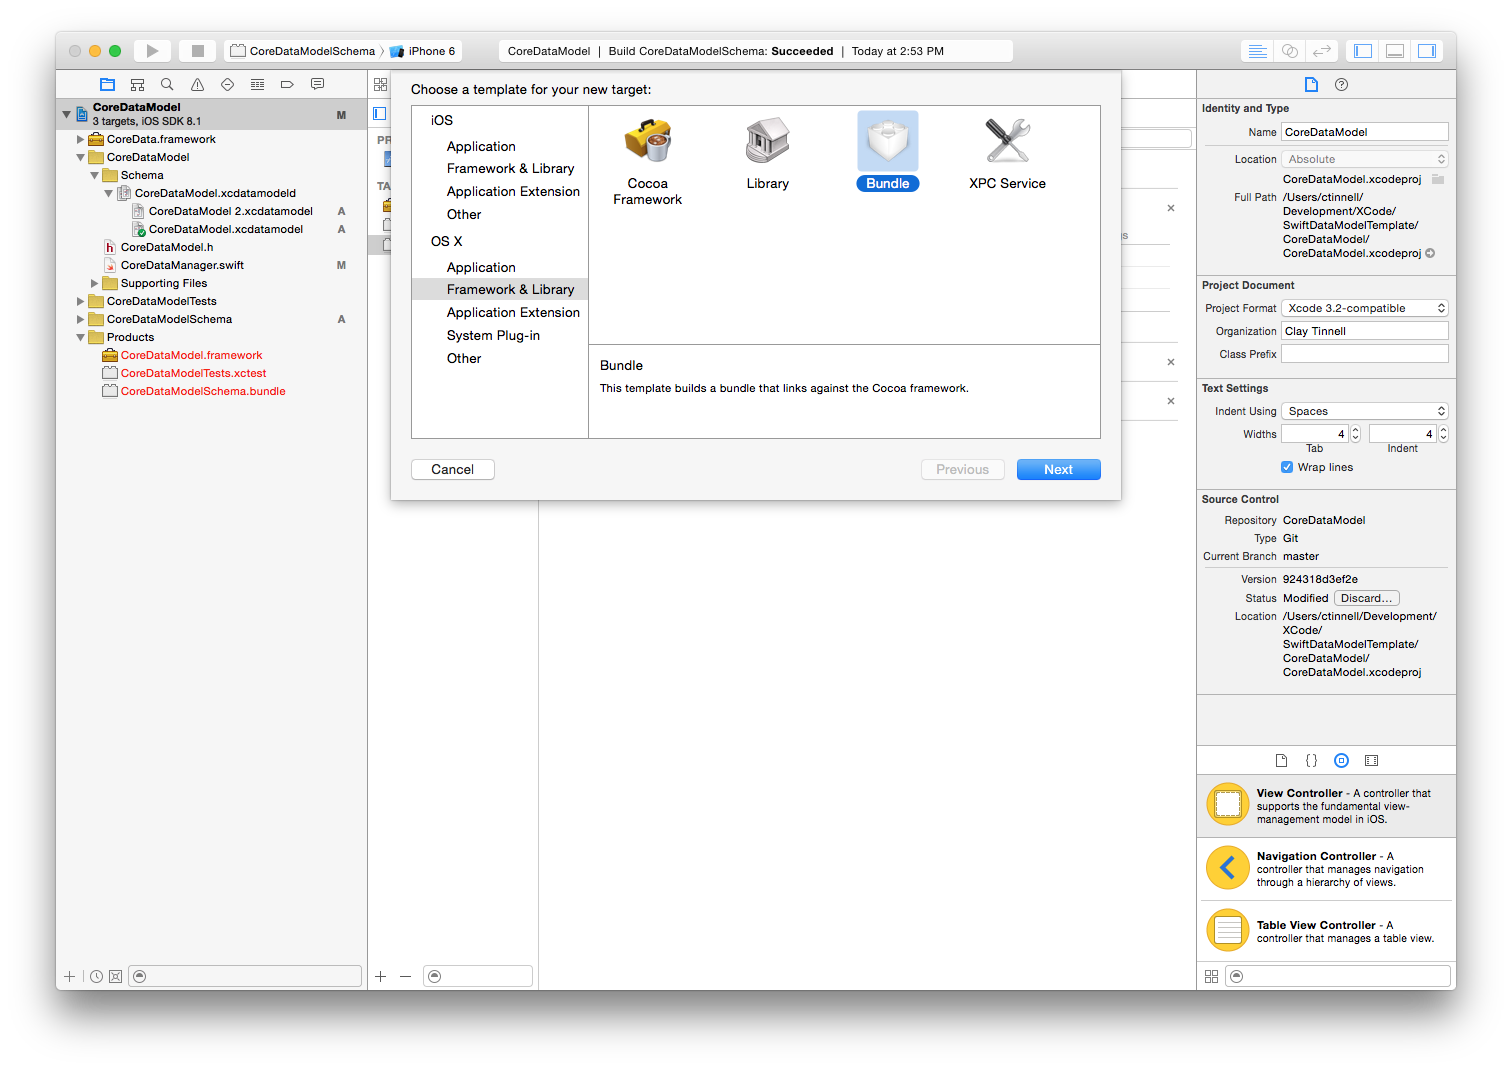Expand the CoreData.framework item
Viewport: 1512px width, 1070px height.
click(x=81, y=140)
